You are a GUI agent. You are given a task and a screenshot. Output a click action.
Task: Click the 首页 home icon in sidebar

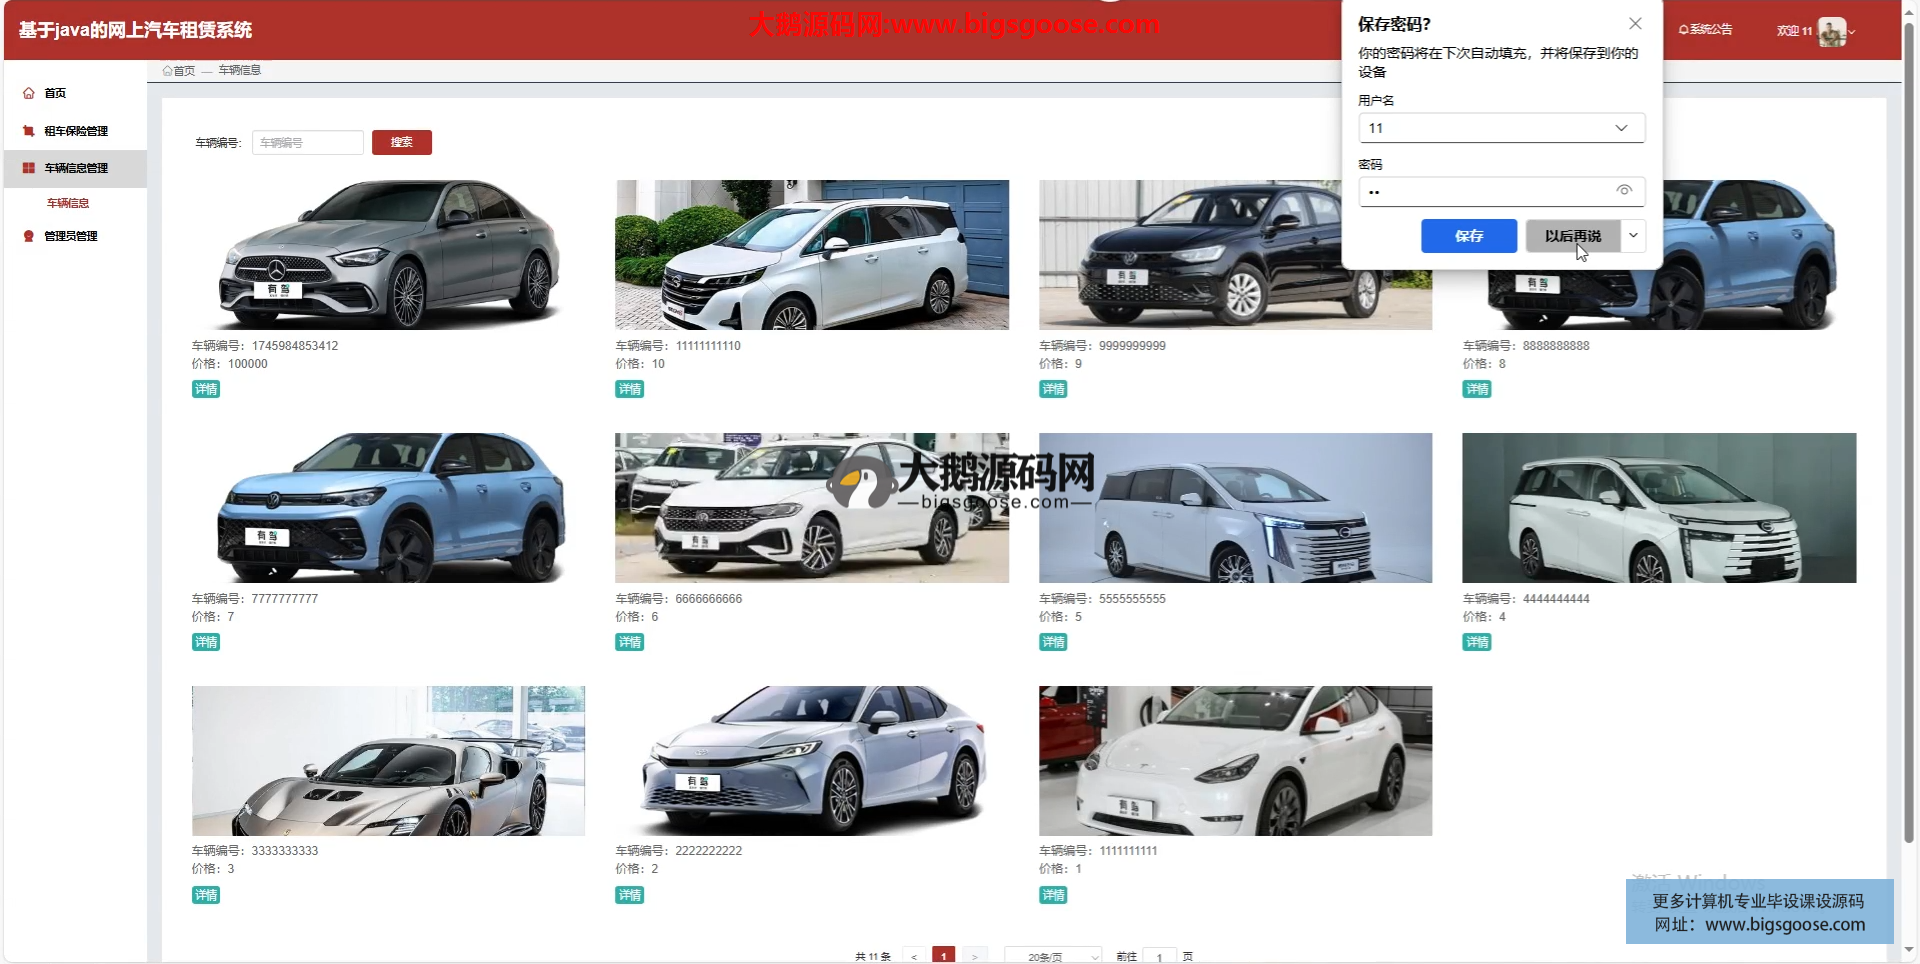29,93
